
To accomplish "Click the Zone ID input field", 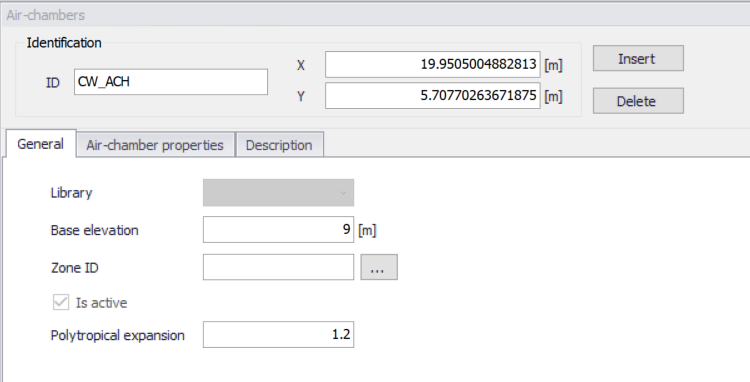I will (x=278, y=267).
